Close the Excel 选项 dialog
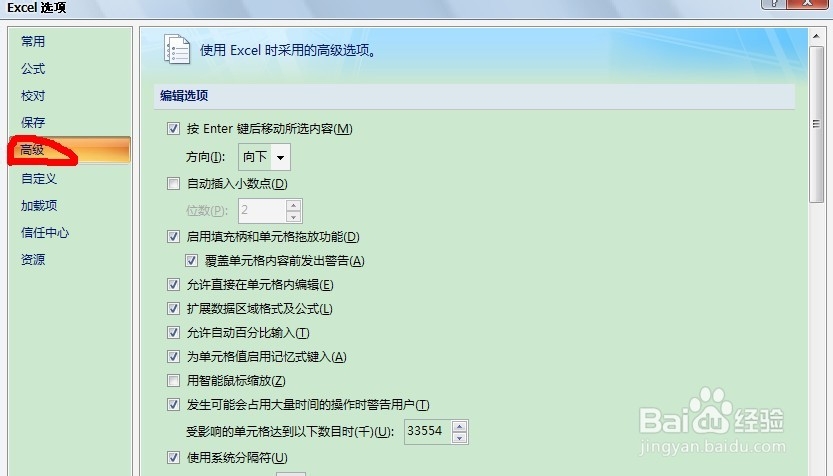The image size is (833, 476). pyautogui.click(x=808, y=4)
